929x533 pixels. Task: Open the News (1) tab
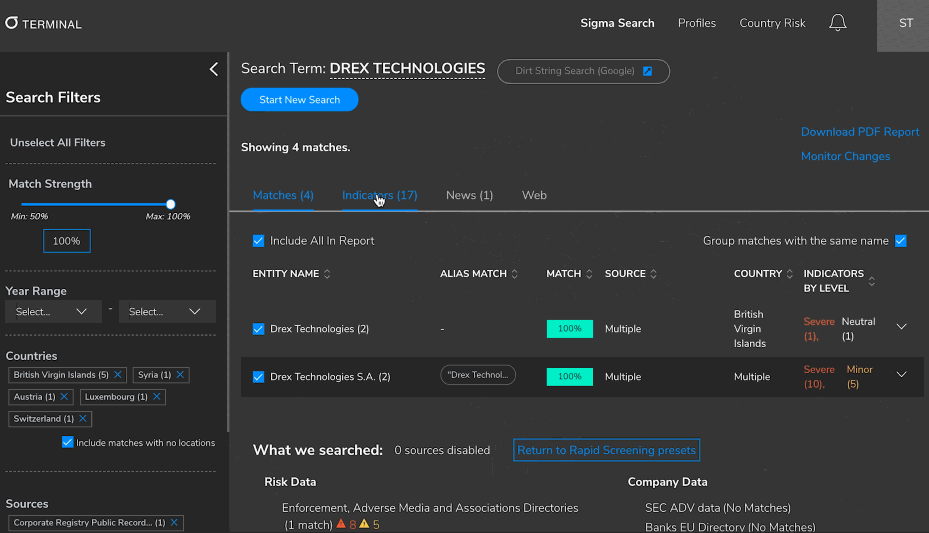tap(469, 195)
